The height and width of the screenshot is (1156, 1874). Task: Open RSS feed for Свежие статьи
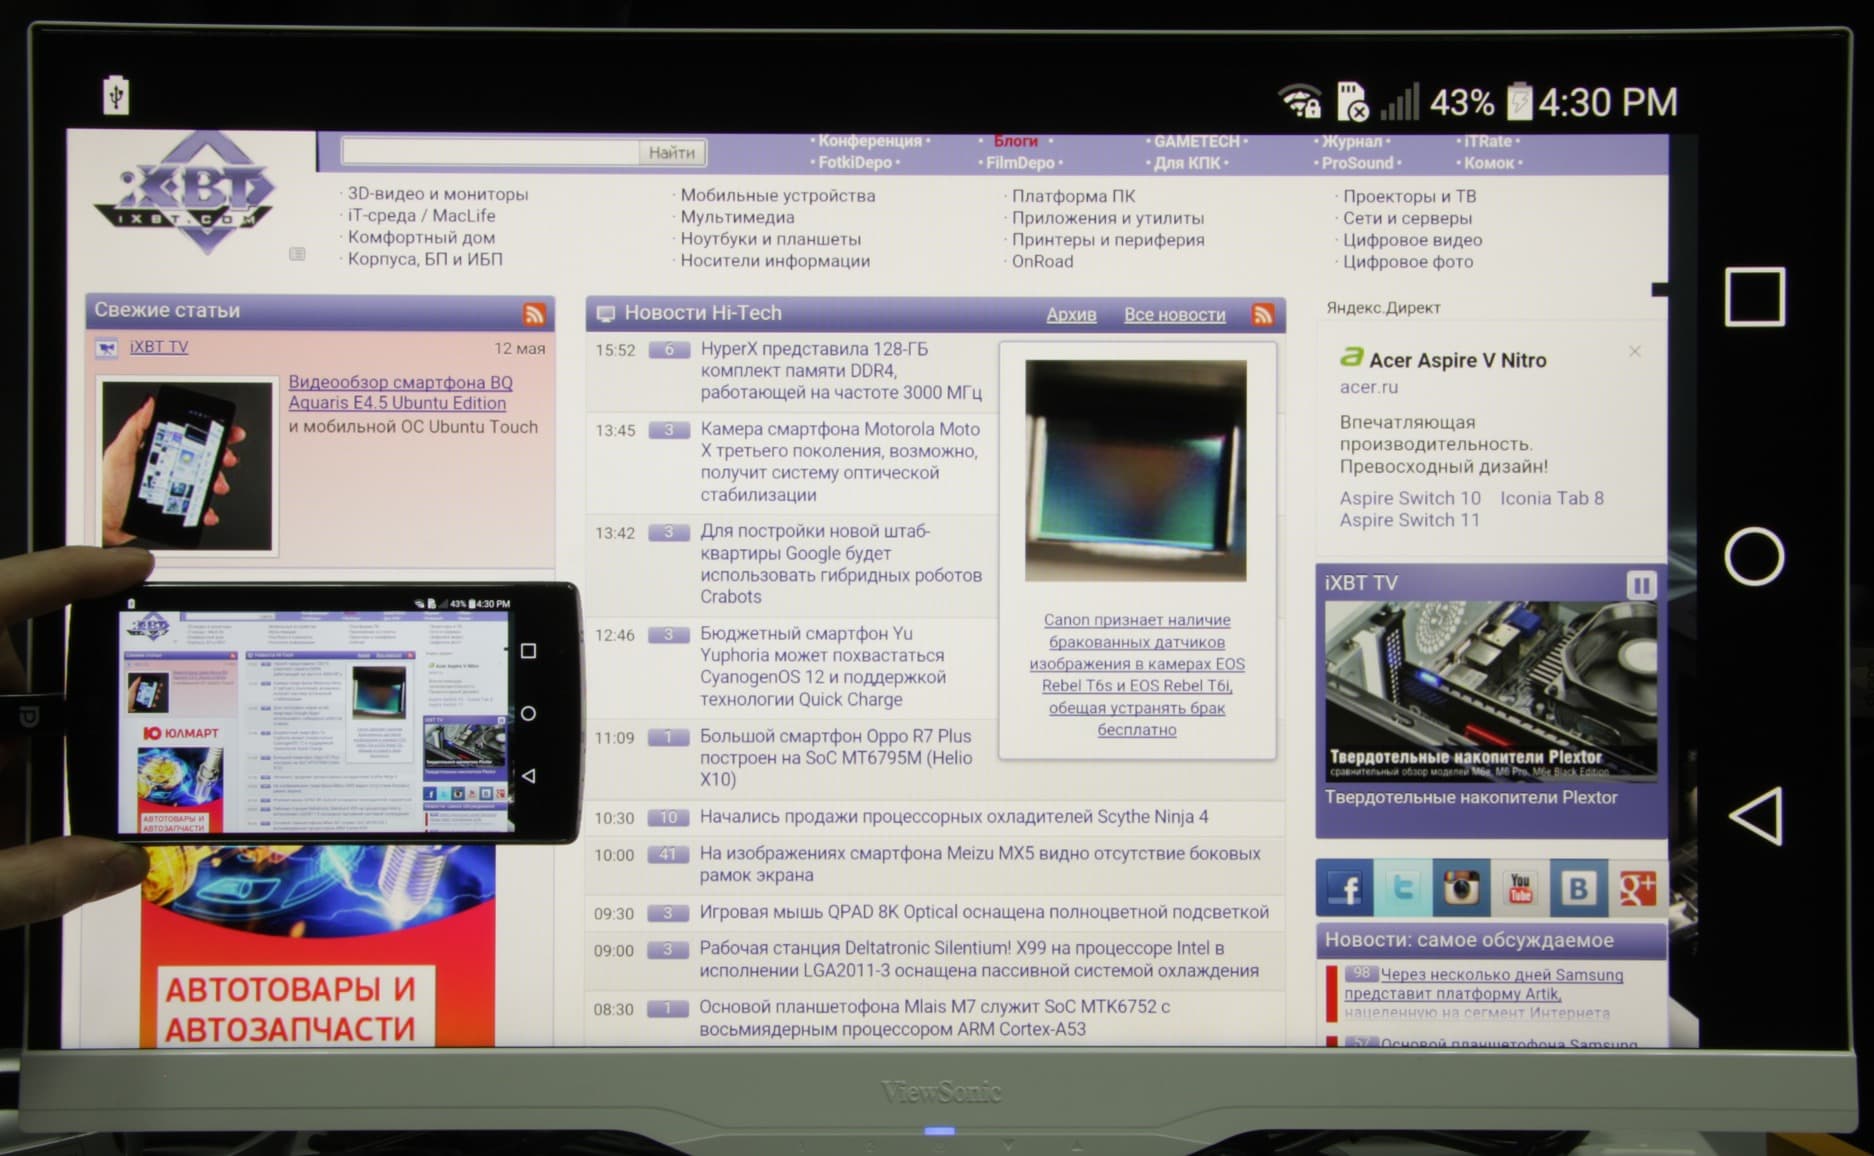click(534, 314)
